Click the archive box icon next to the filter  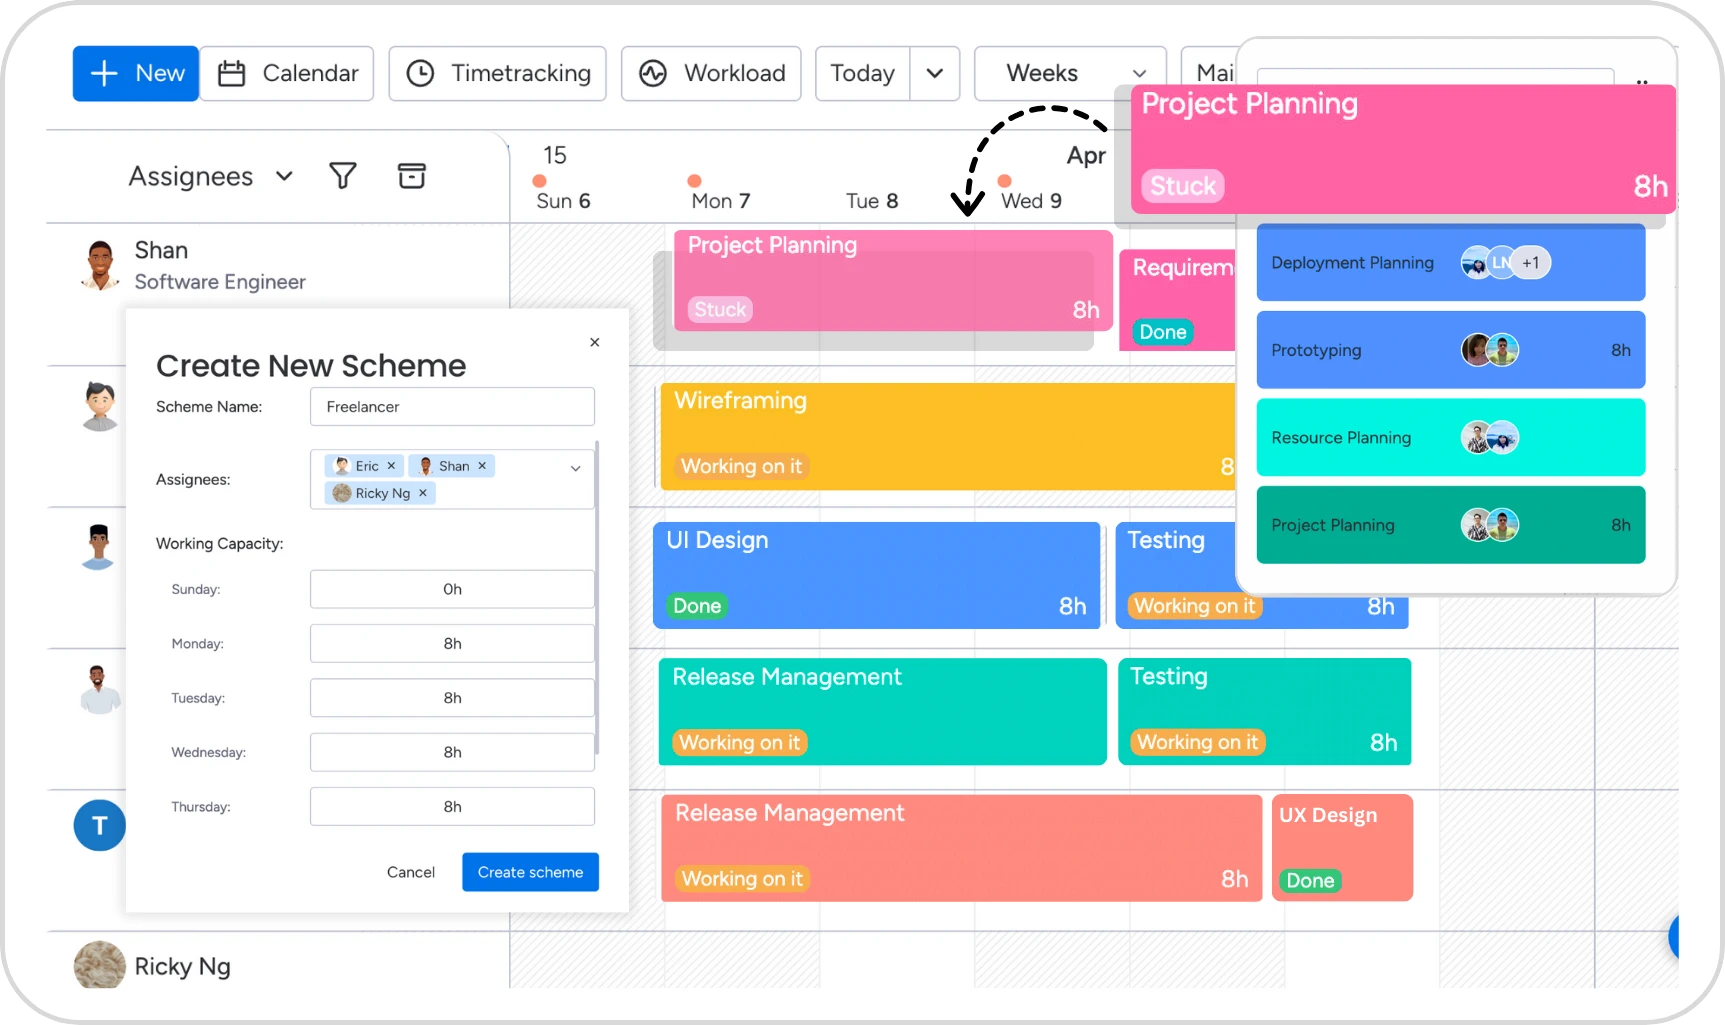(412, 175)
